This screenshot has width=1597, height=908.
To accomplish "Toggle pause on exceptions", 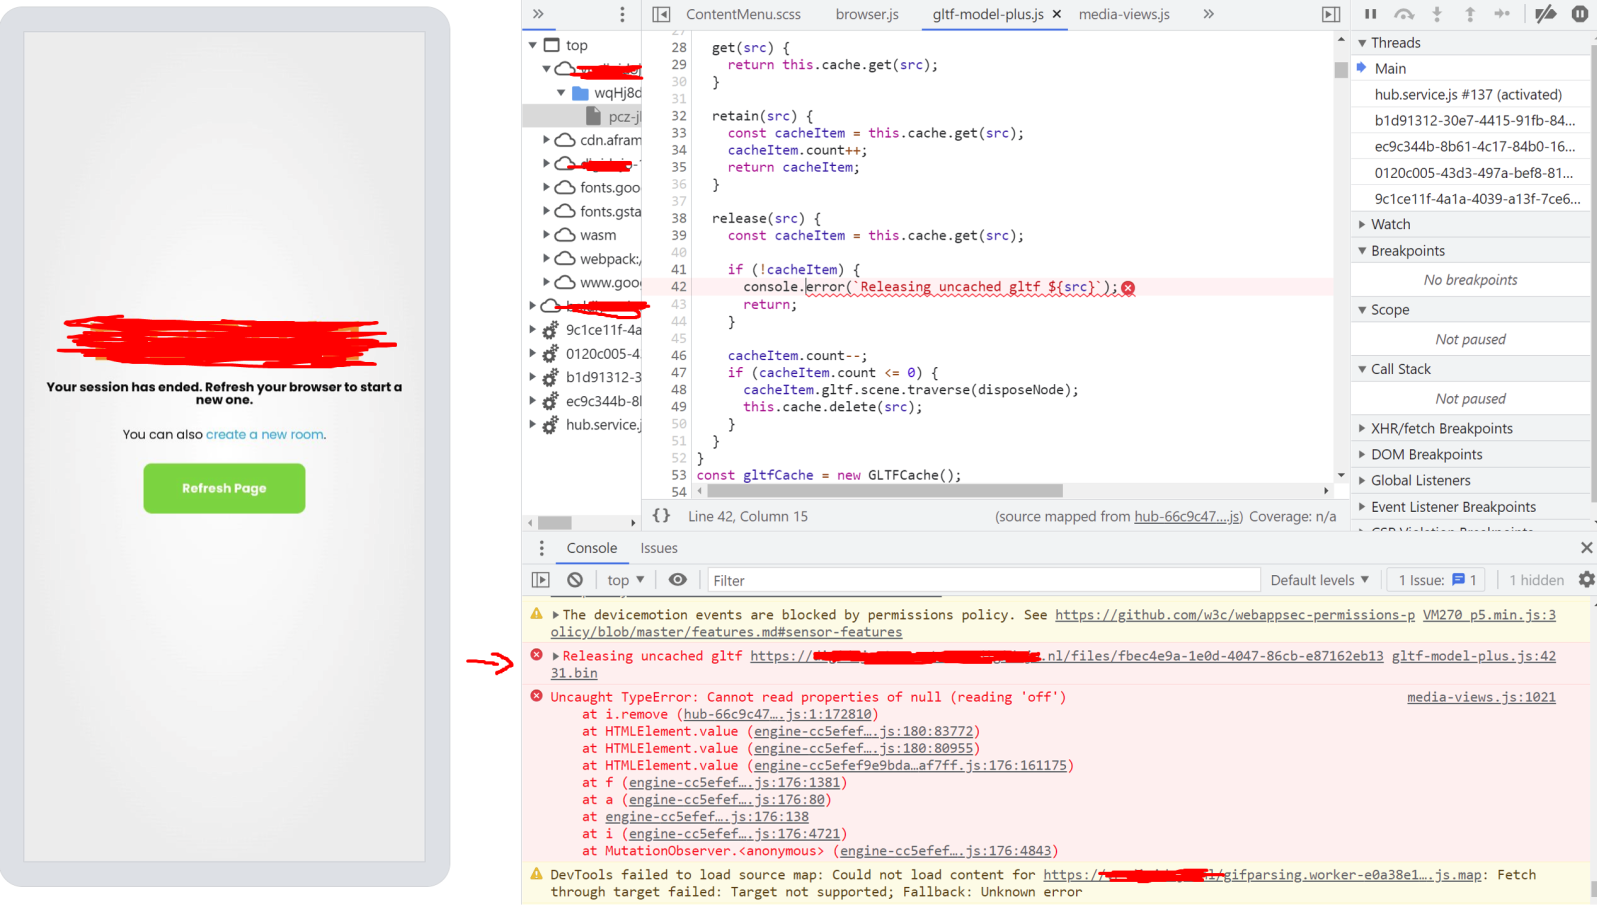I will [1580, 14].
